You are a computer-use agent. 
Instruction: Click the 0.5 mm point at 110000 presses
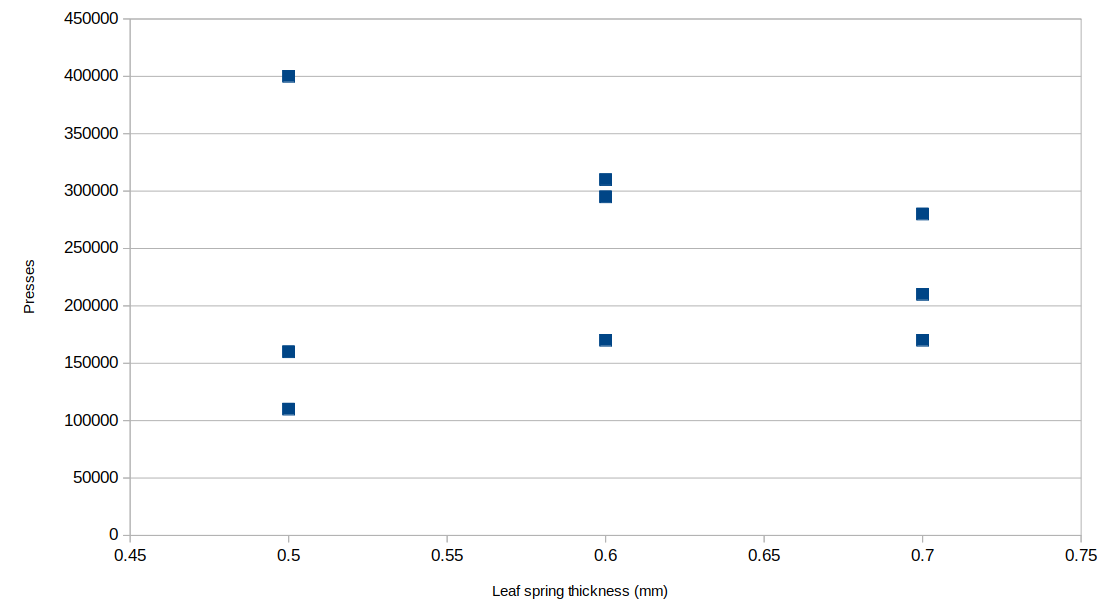pos(289,409)
